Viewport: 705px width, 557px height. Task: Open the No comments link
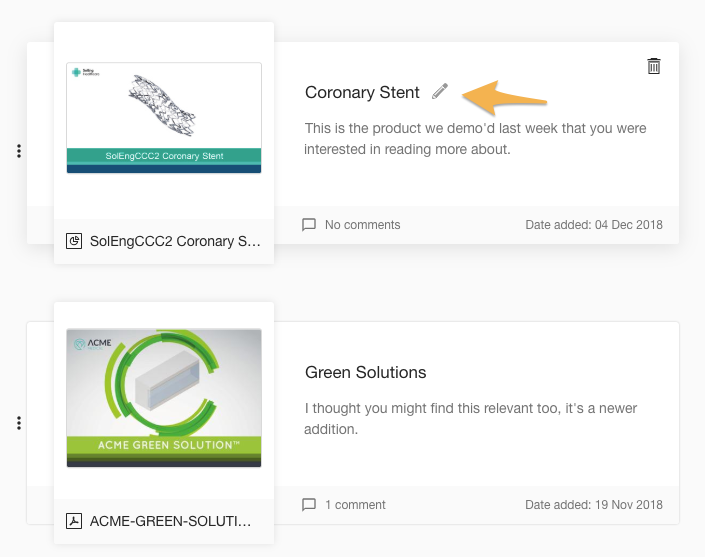pos(362,225)
